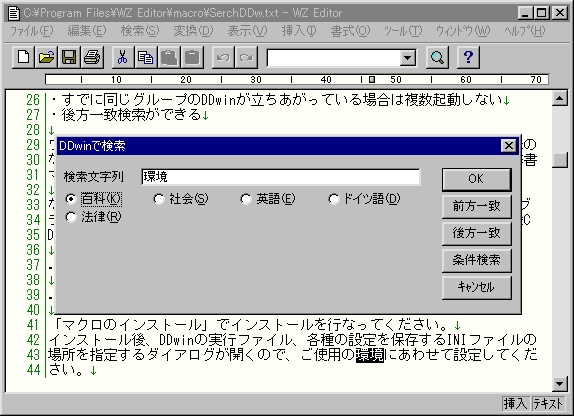Undo the last edit with toolbar icon
Image resolution: width=574 pixels, height=416 pixels.
223,57
